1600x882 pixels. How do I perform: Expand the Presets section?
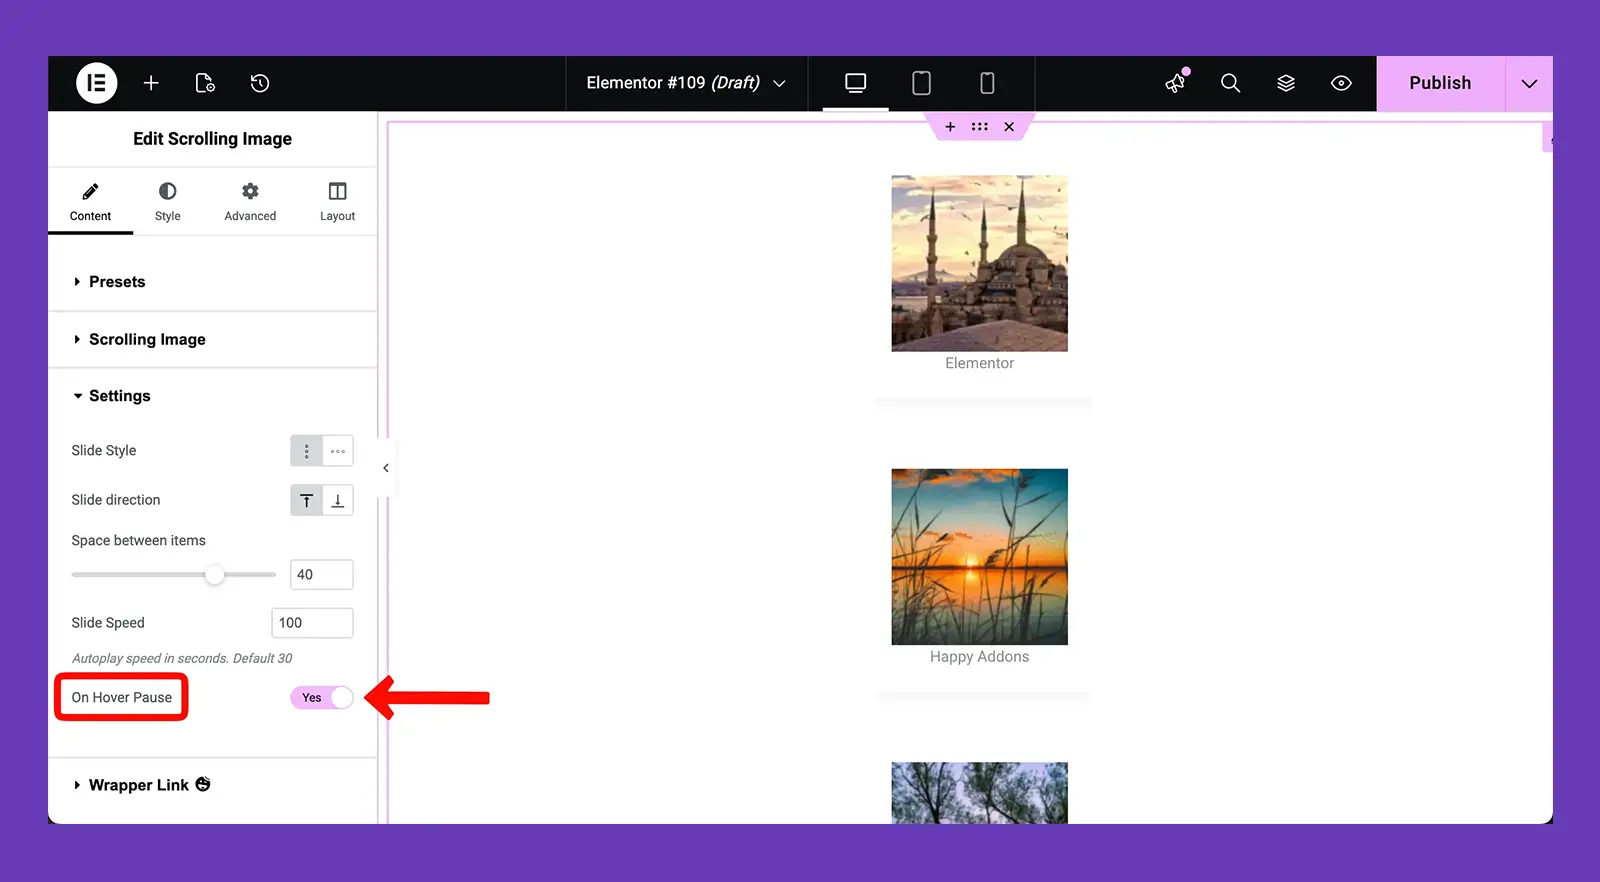pos(212,282)
